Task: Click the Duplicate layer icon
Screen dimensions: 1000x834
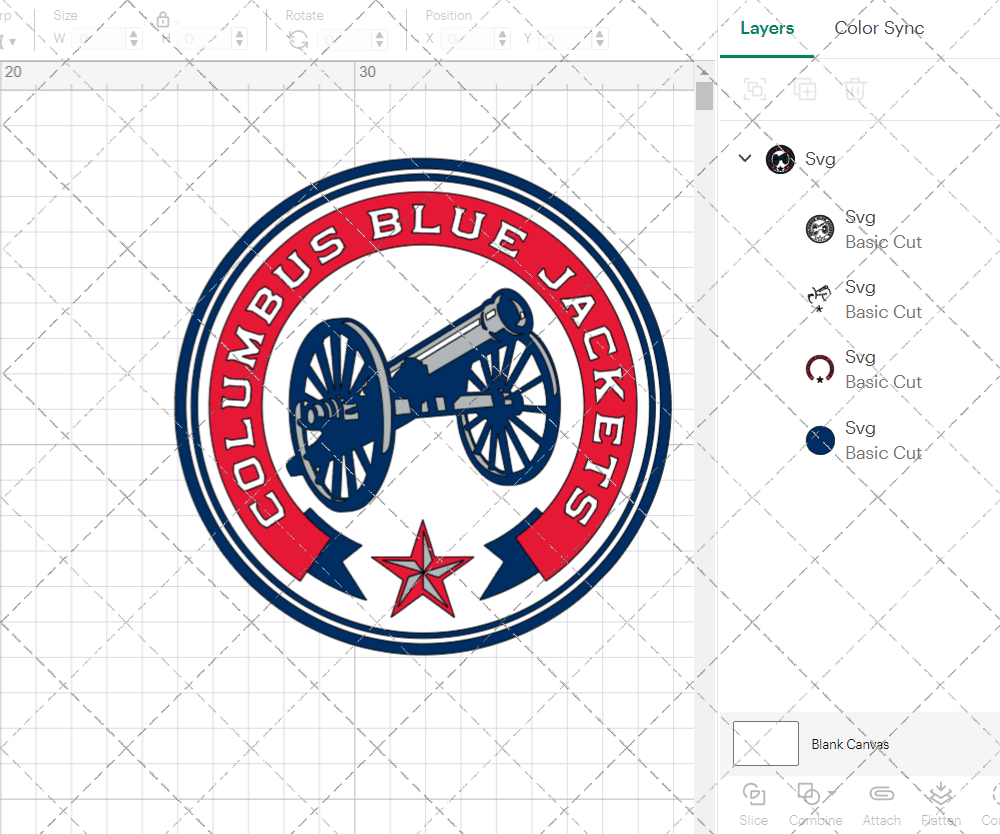Action: [805, 89]
